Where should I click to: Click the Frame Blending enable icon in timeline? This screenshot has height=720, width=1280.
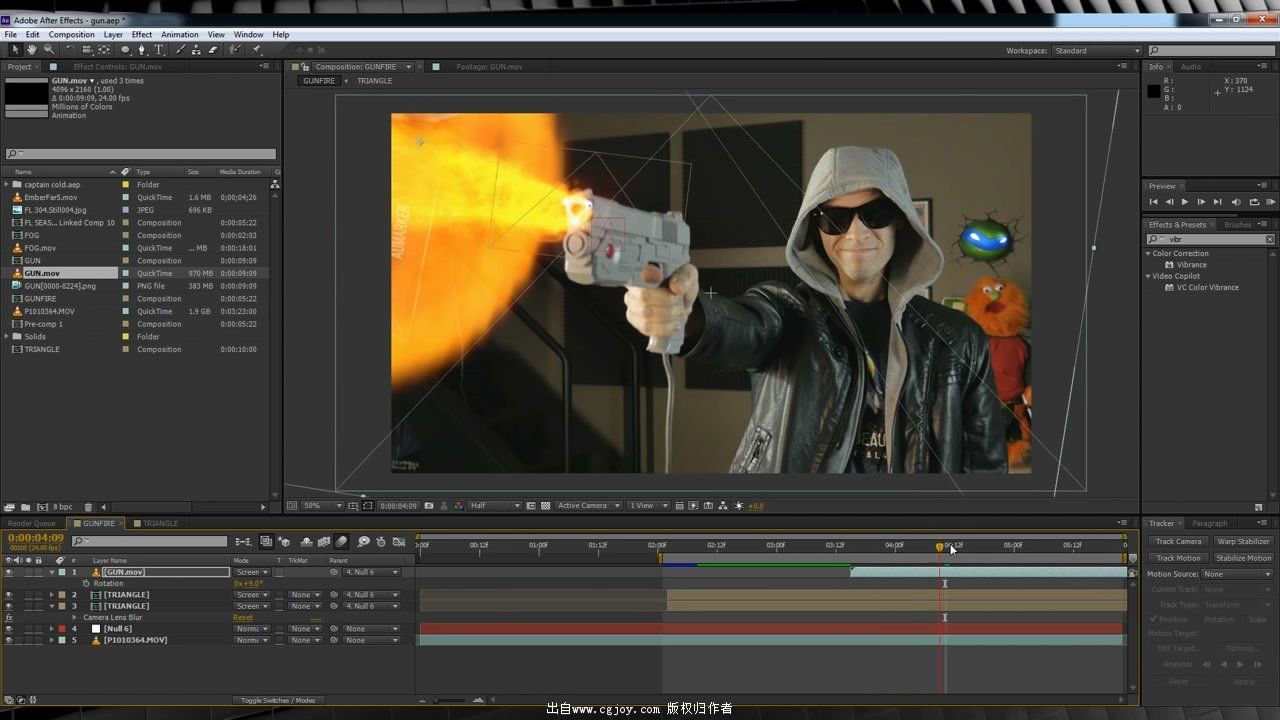pyautogui.click(x=324, y=542)
